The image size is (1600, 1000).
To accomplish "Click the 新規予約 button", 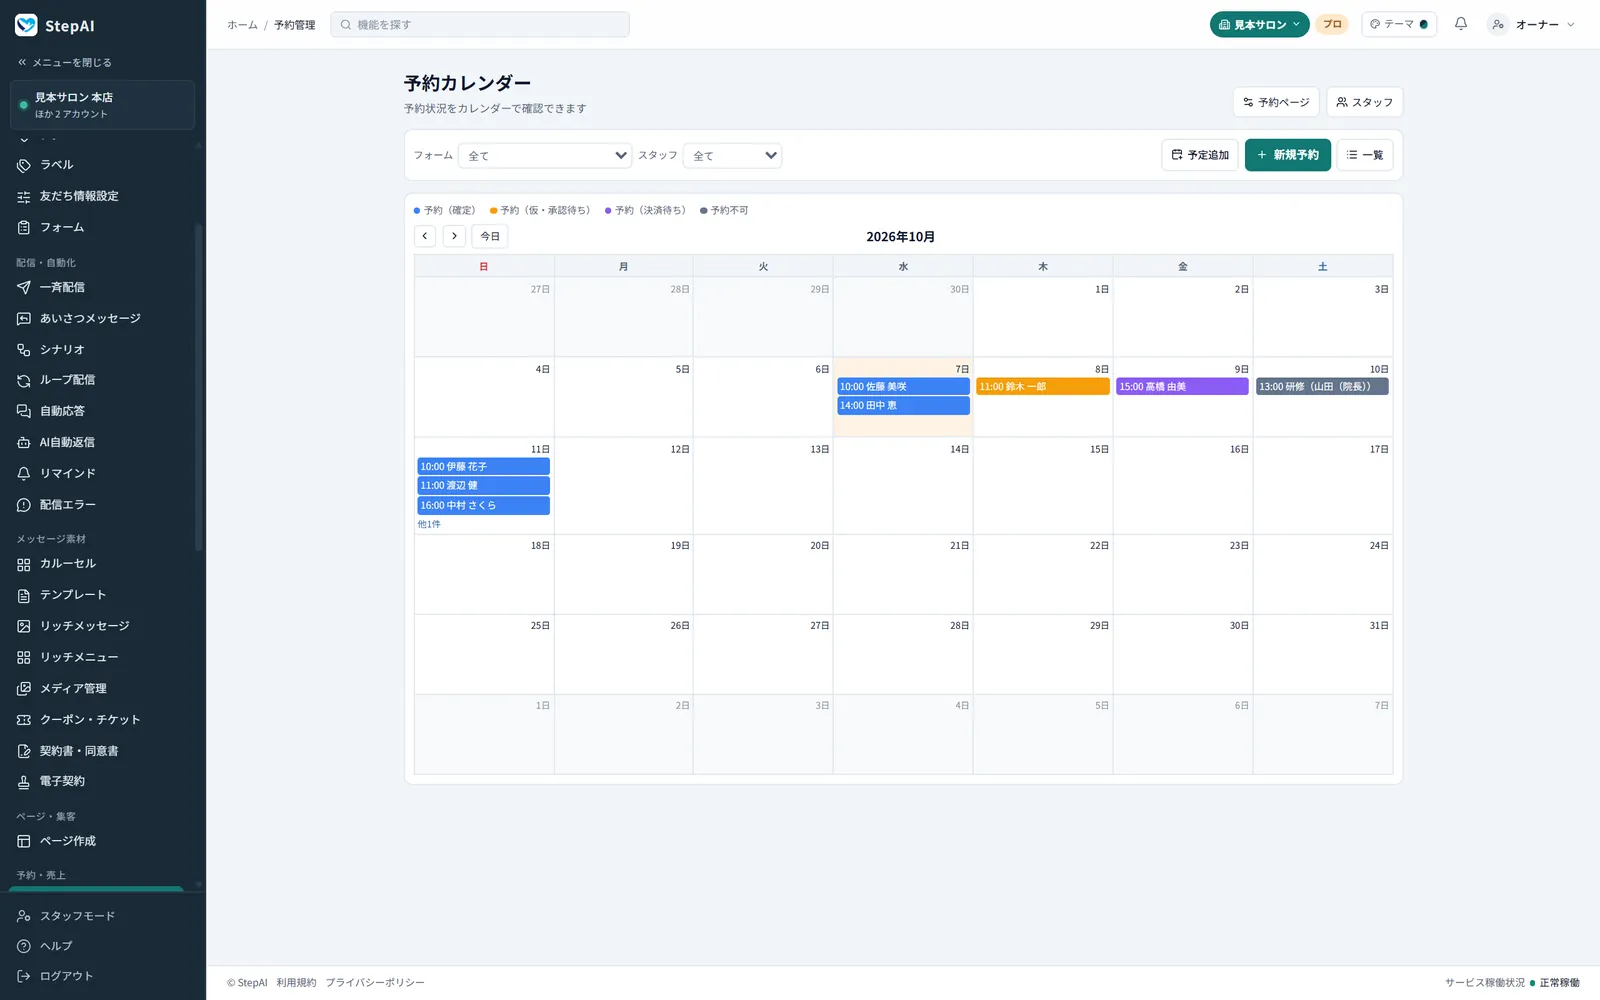I will [x=1288, y=155].
